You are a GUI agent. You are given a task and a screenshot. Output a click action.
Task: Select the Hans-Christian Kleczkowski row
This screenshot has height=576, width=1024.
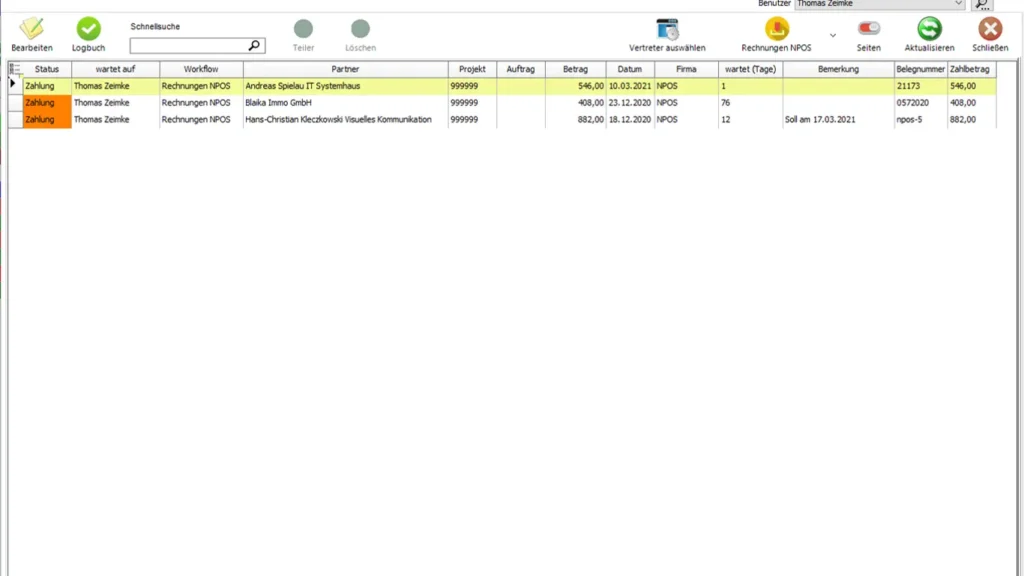[345, 120]
